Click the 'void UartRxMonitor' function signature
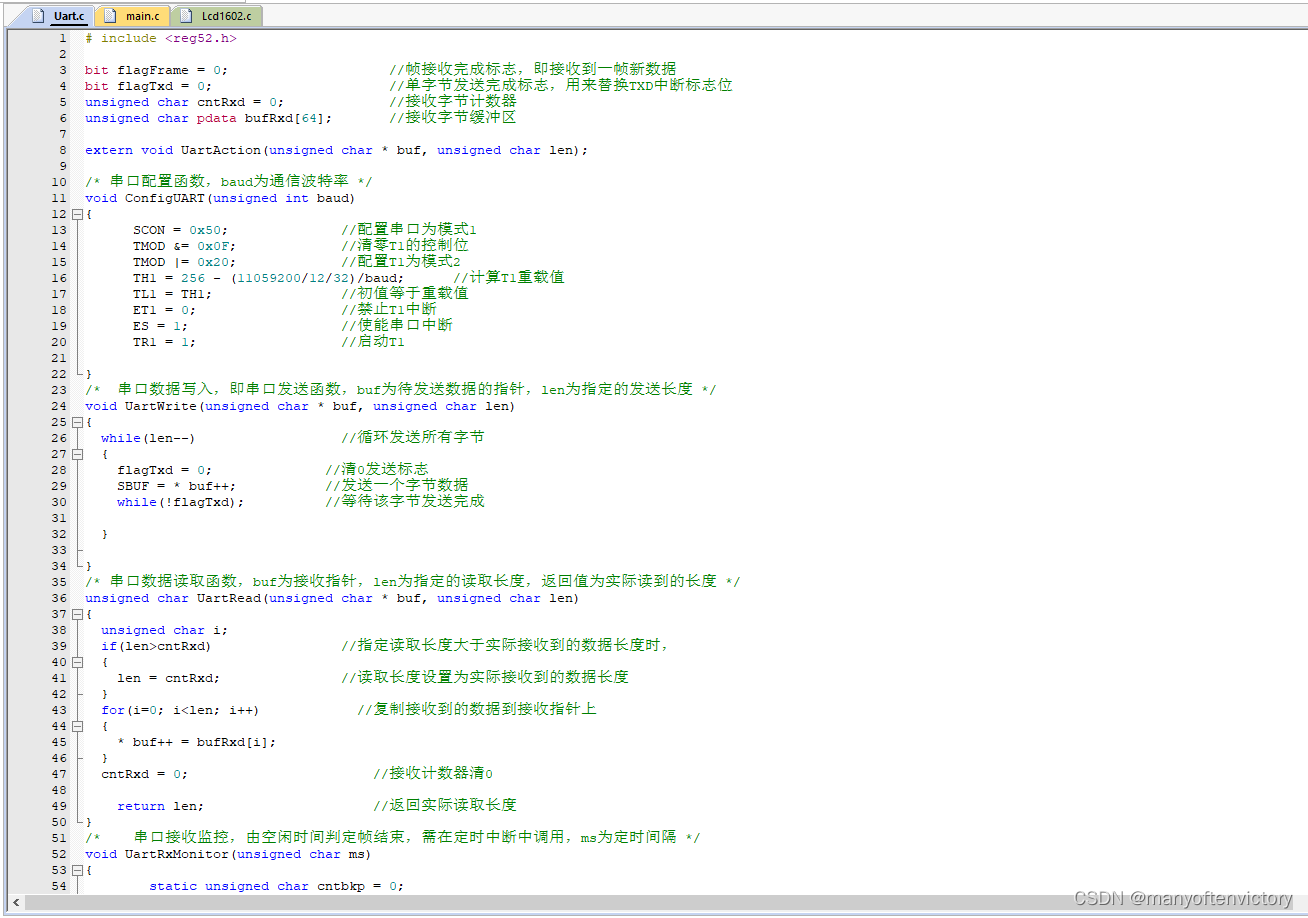The width and height of the screenshot is (1308, 918). point(228,854)
